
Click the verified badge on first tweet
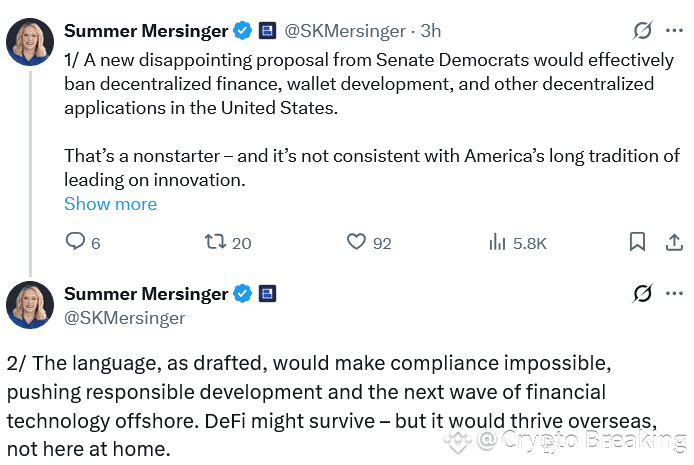coord(243,31)
